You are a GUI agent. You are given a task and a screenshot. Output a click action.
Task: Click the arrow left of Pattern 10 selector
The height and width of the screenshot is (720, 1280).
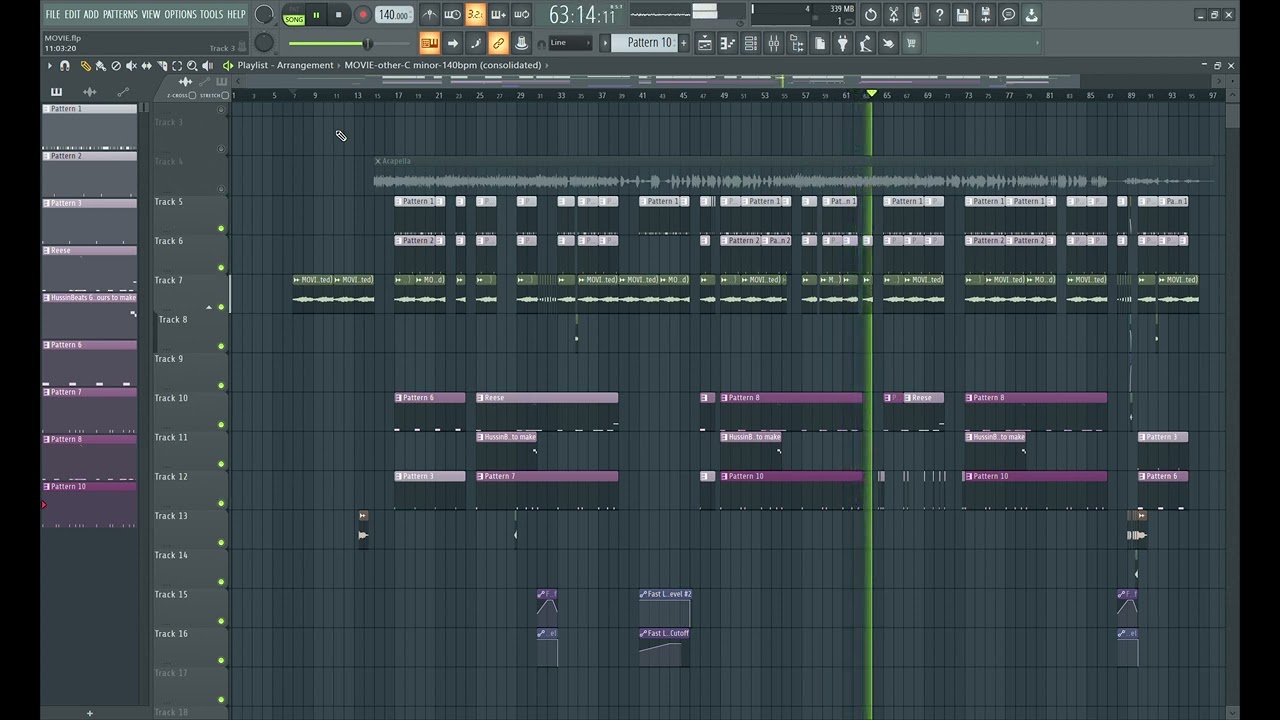point(604,43)
